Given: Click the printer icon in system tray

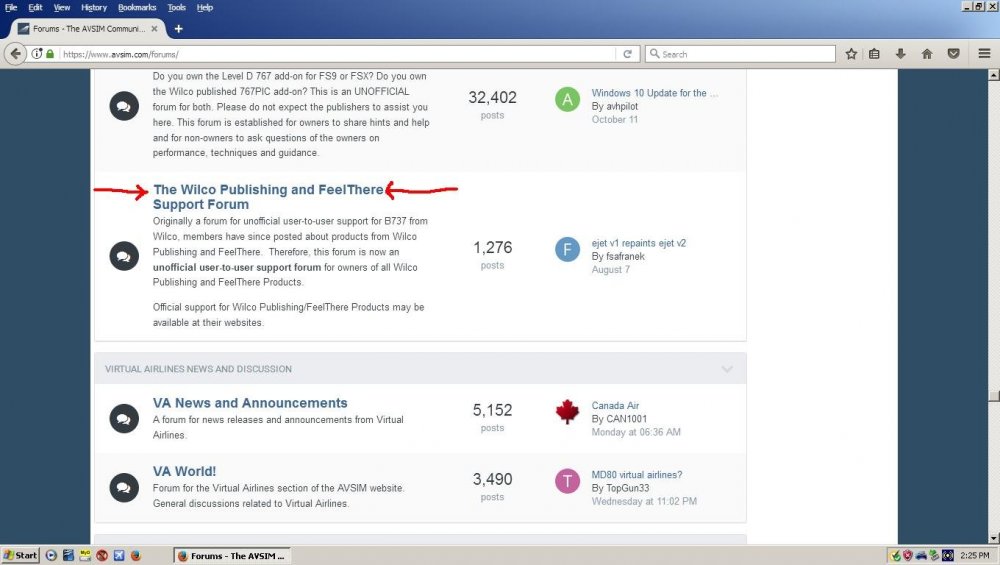Looking at the screenshot, I should pos(921,555).
